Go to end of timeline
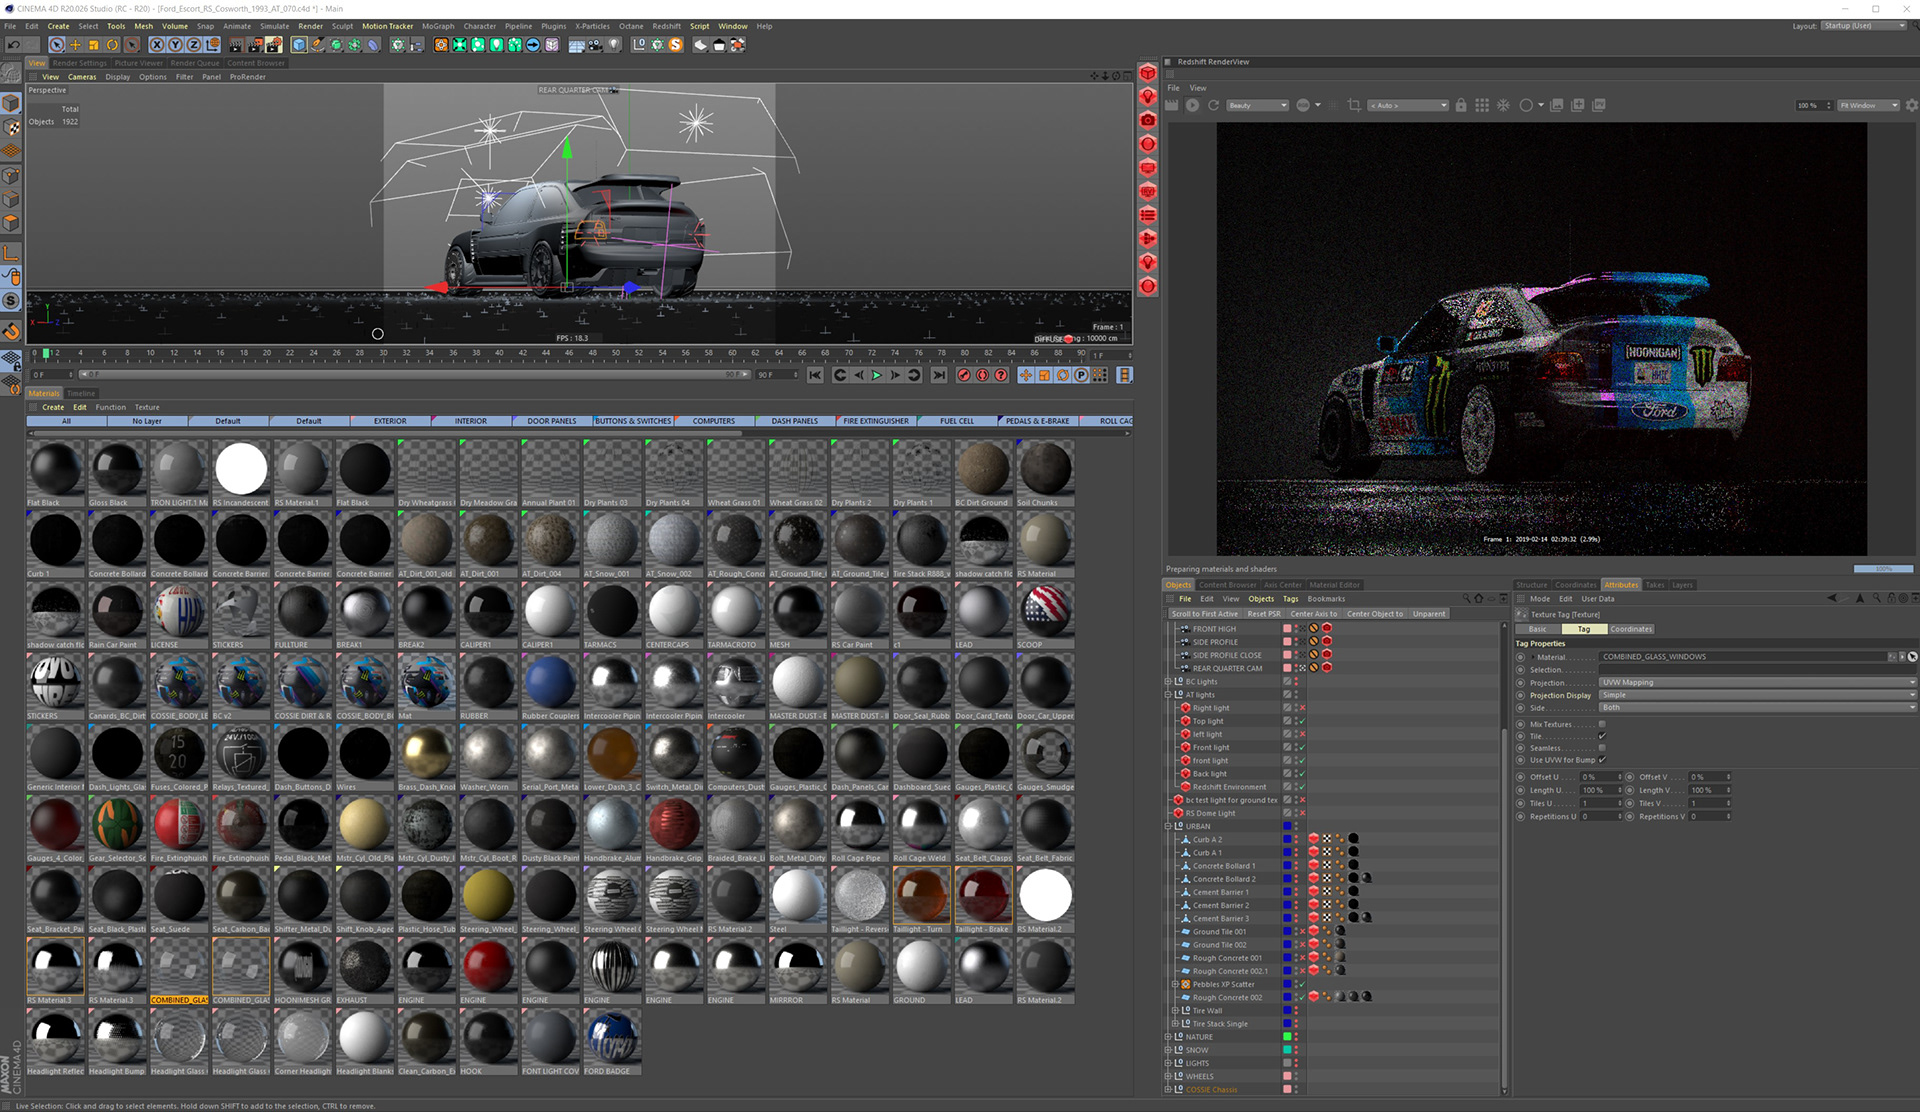The image size is (1920, 1112). click(x=938, y=375)
